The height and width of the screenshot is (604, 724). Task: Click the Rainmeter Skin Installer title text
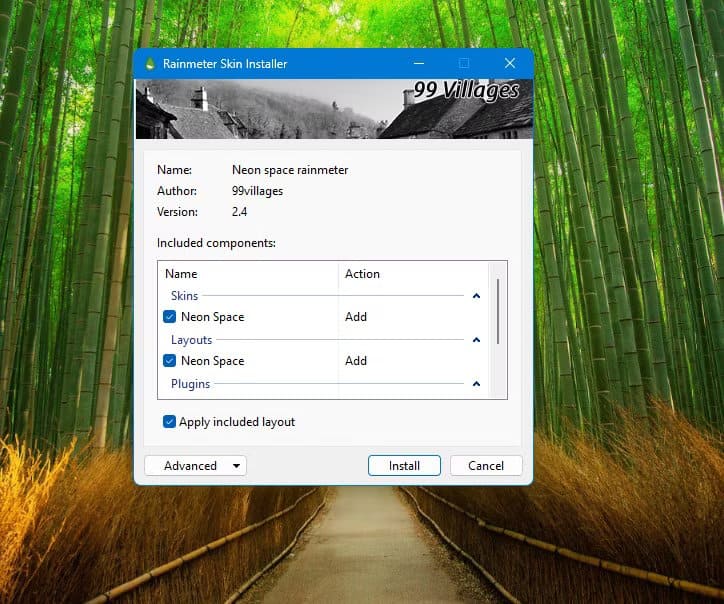point(225,64)
